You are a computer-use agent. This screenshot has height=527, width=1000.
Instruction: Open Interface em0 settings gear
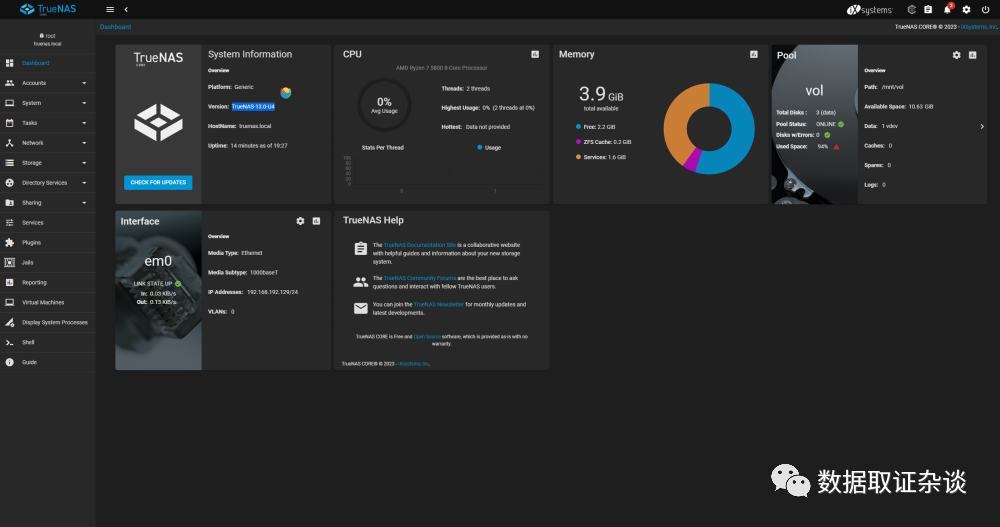pyautogui.click(x=300, y=221)
